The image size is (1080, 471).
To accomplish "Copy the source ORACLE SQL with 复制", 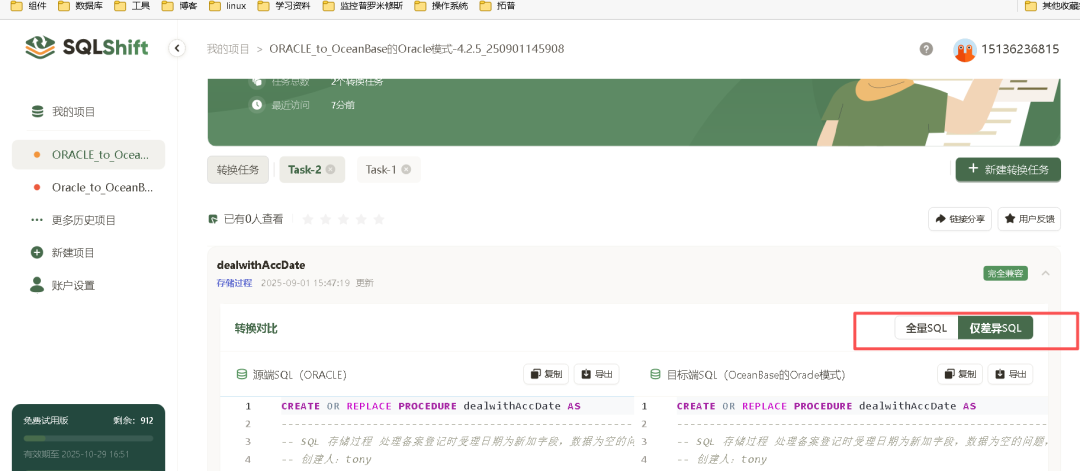I will [x=546, y=374].
